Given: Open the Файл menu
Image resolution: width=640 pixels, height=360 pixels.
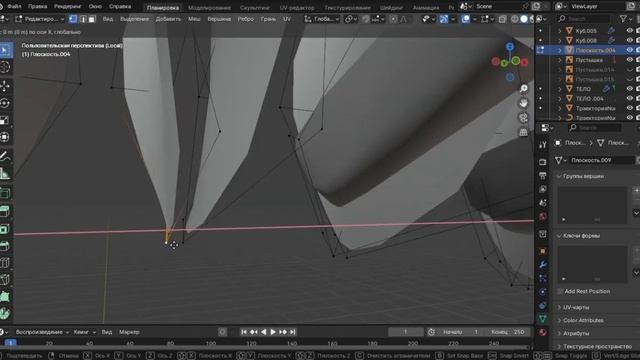Looking at the screenshot, I should click(15, 6).
